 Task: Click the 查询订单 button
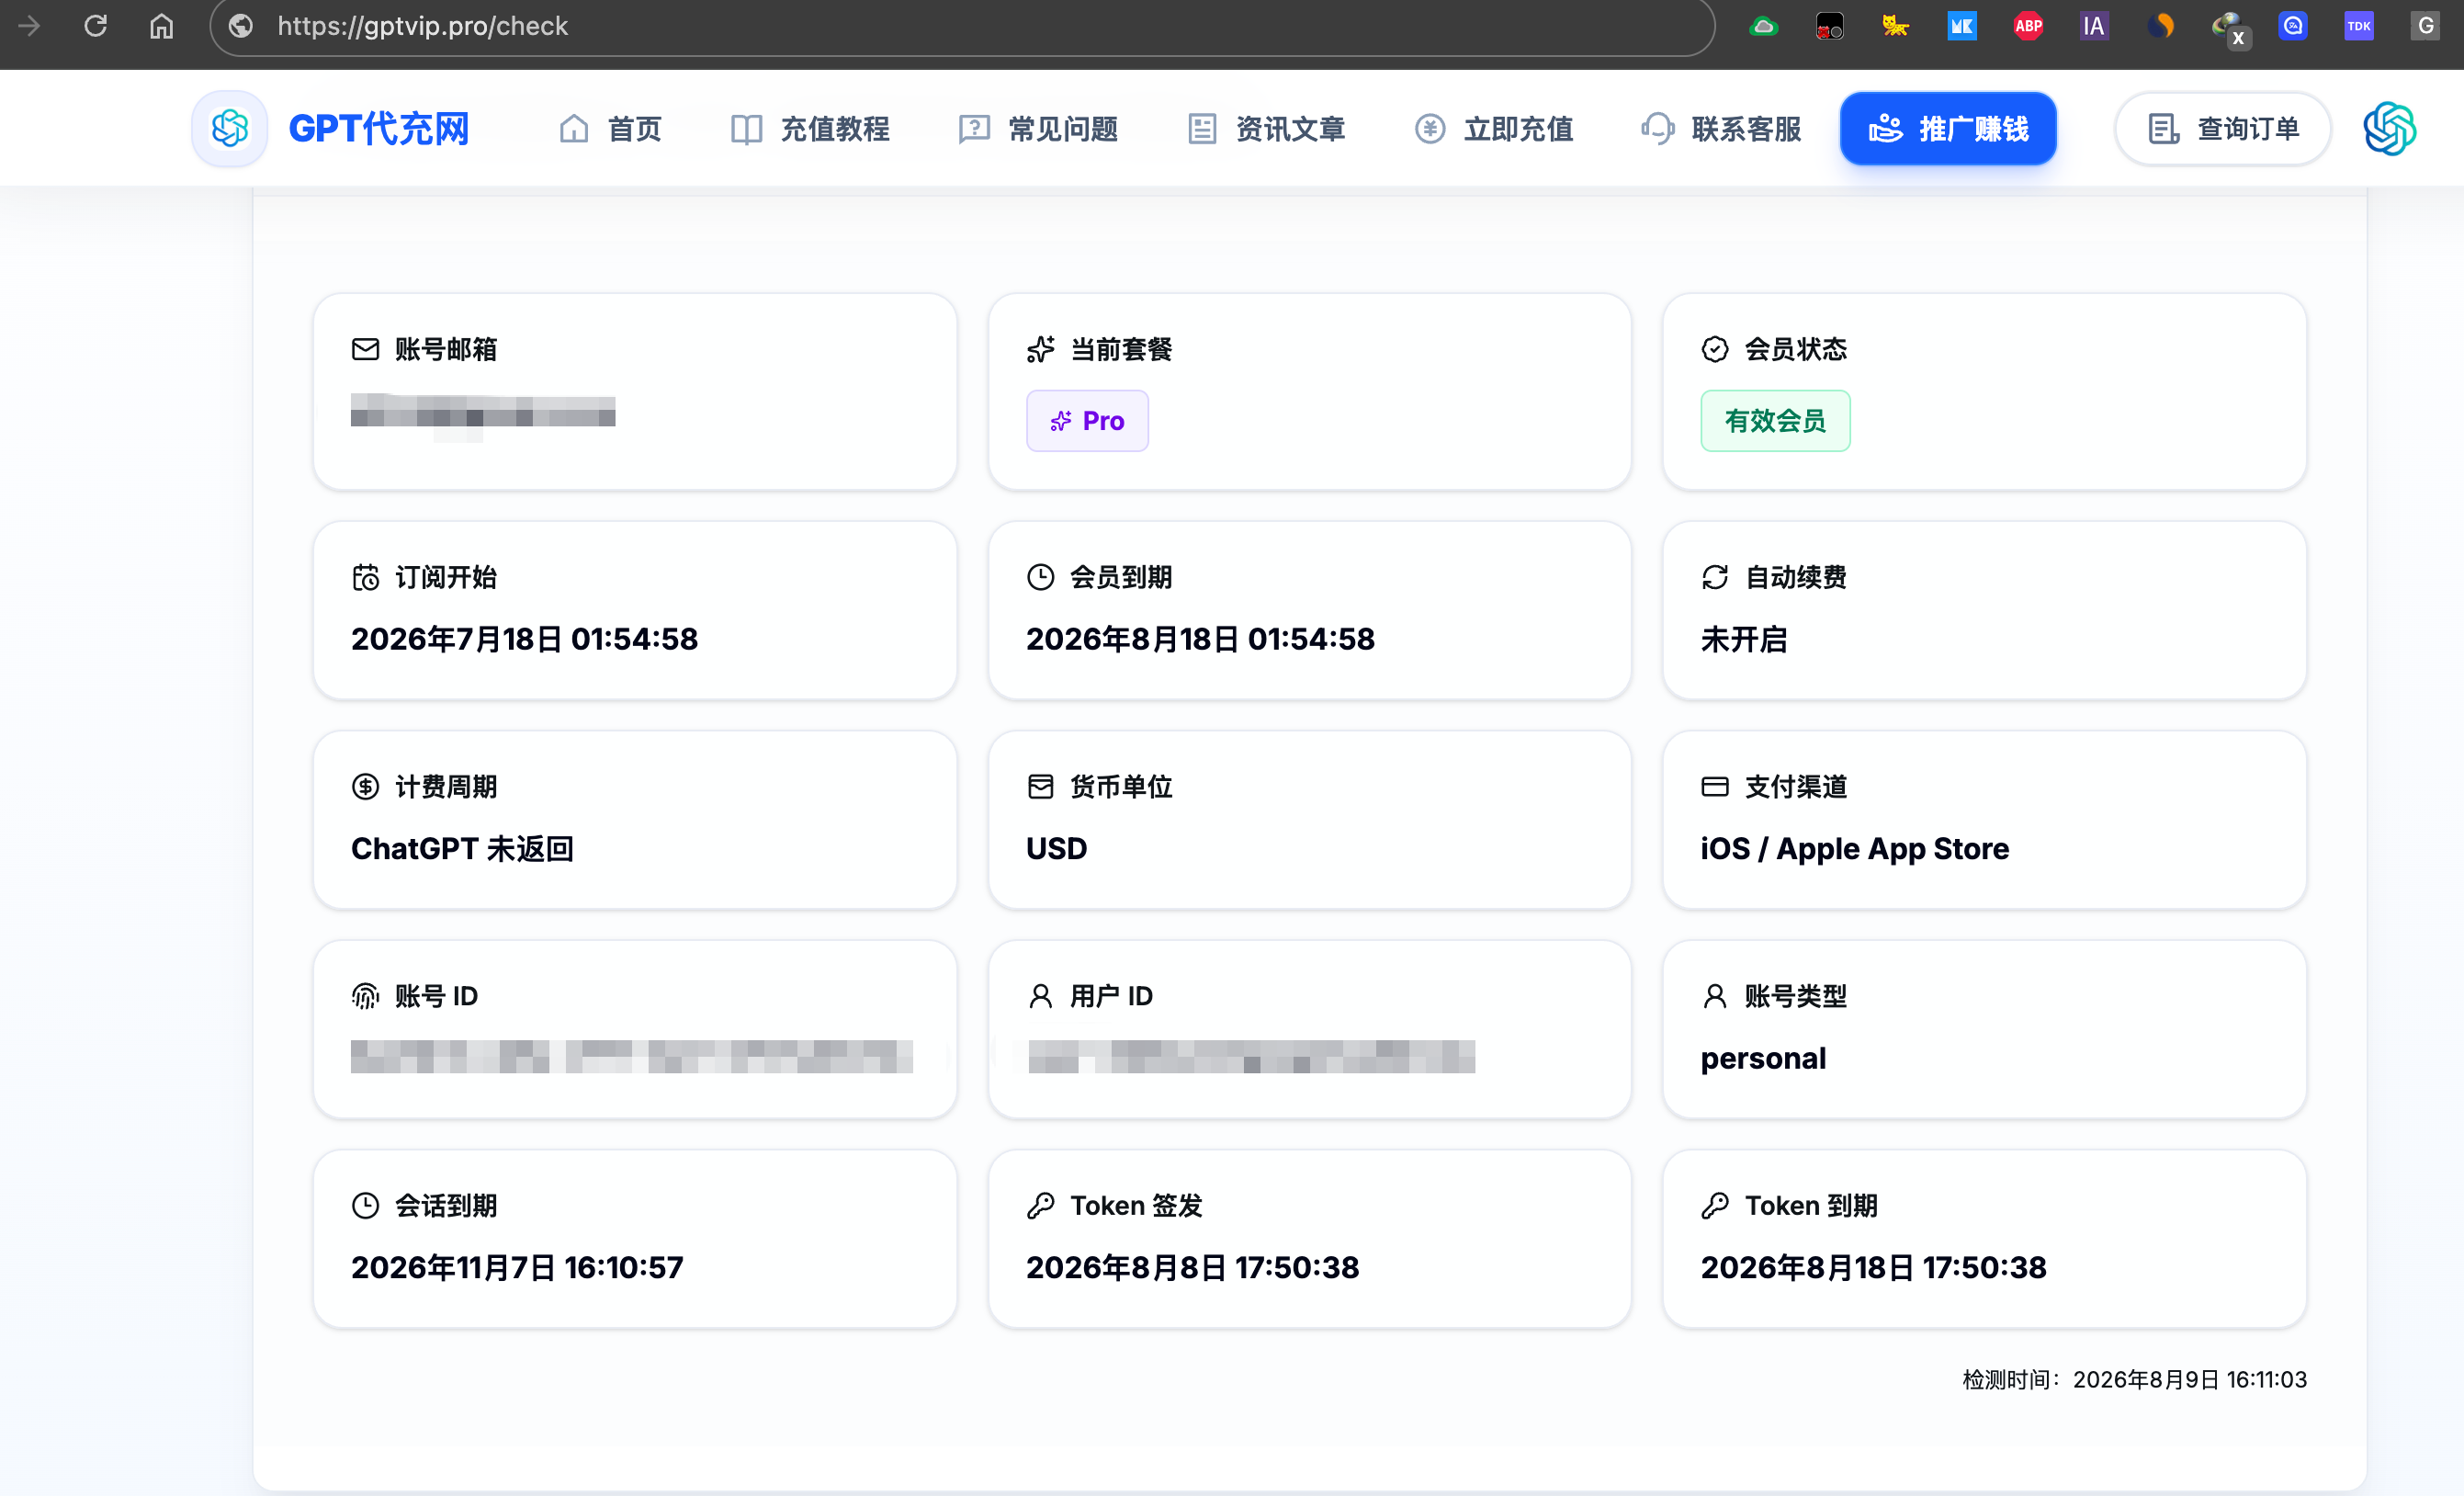click(2222, 128)
